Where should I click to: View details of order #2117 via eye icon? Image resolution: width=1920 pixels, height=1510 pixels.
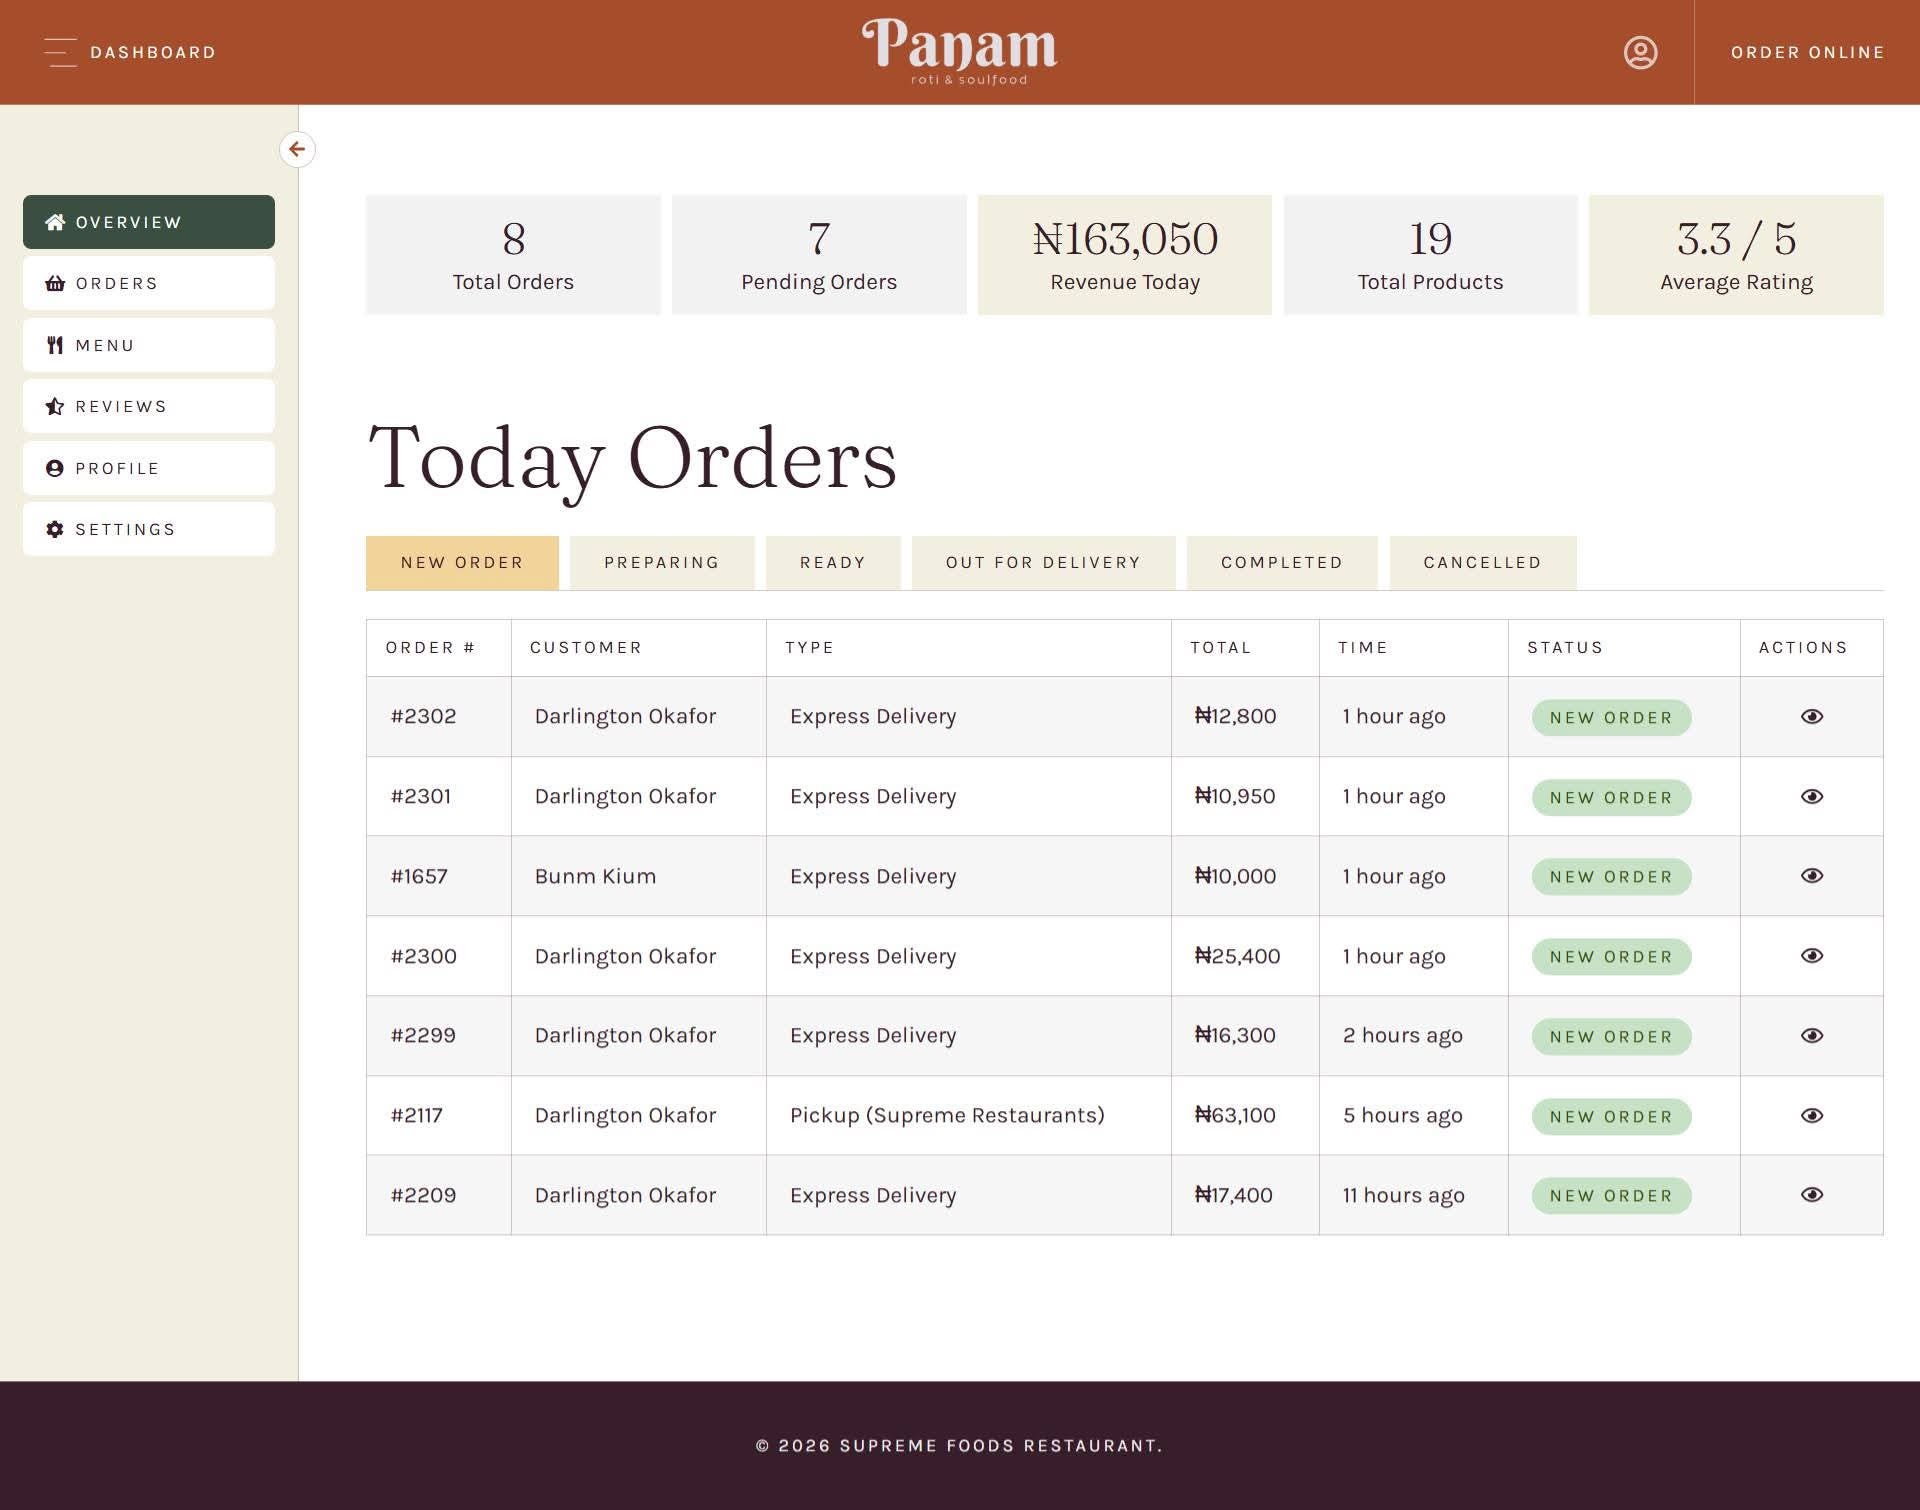(1811, 1116)
